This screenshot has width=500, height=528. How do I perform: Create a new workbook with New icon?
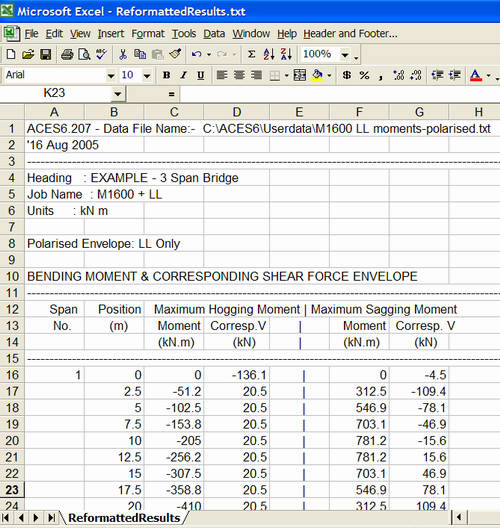11,54
